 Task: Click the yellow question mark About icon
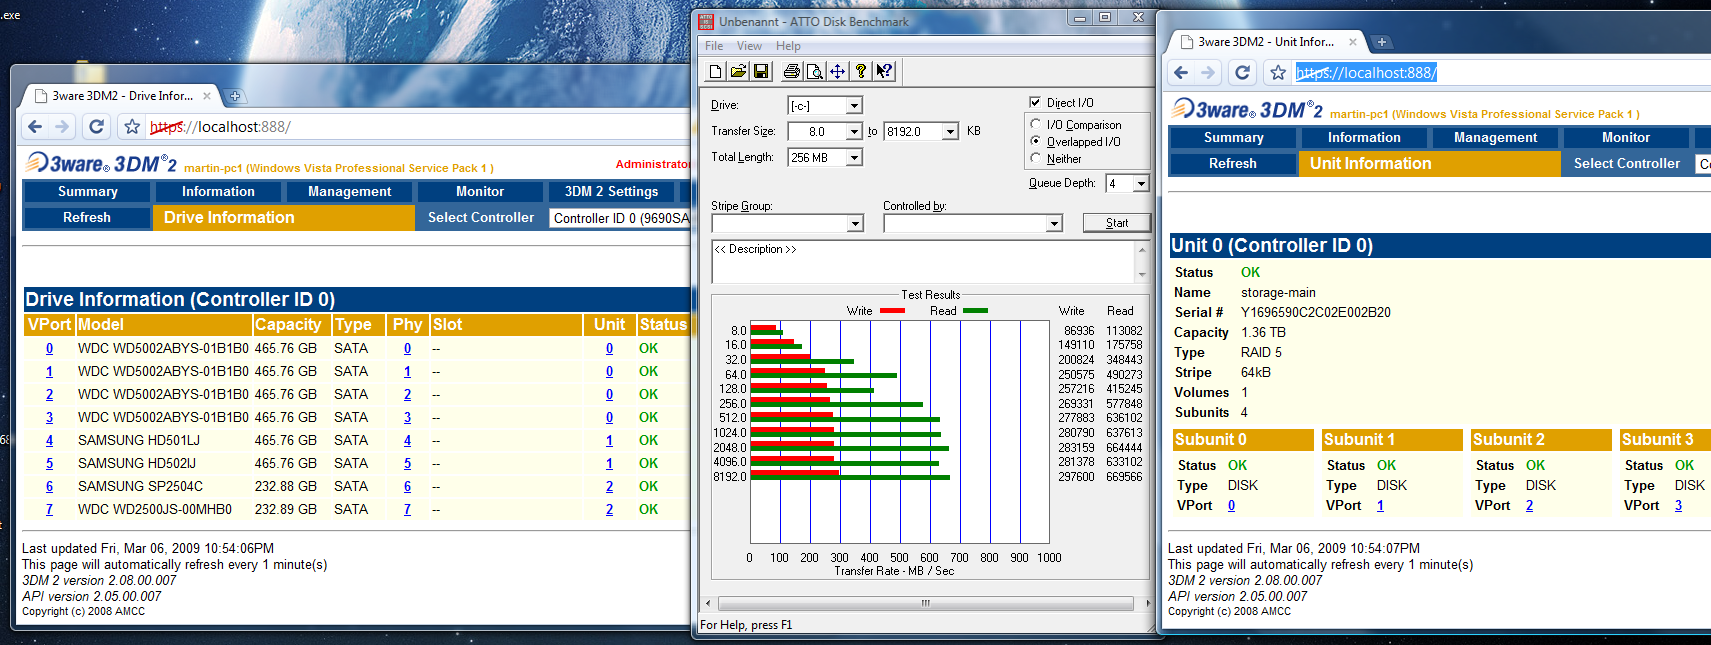pyautogui.click(x=861, y=71)
